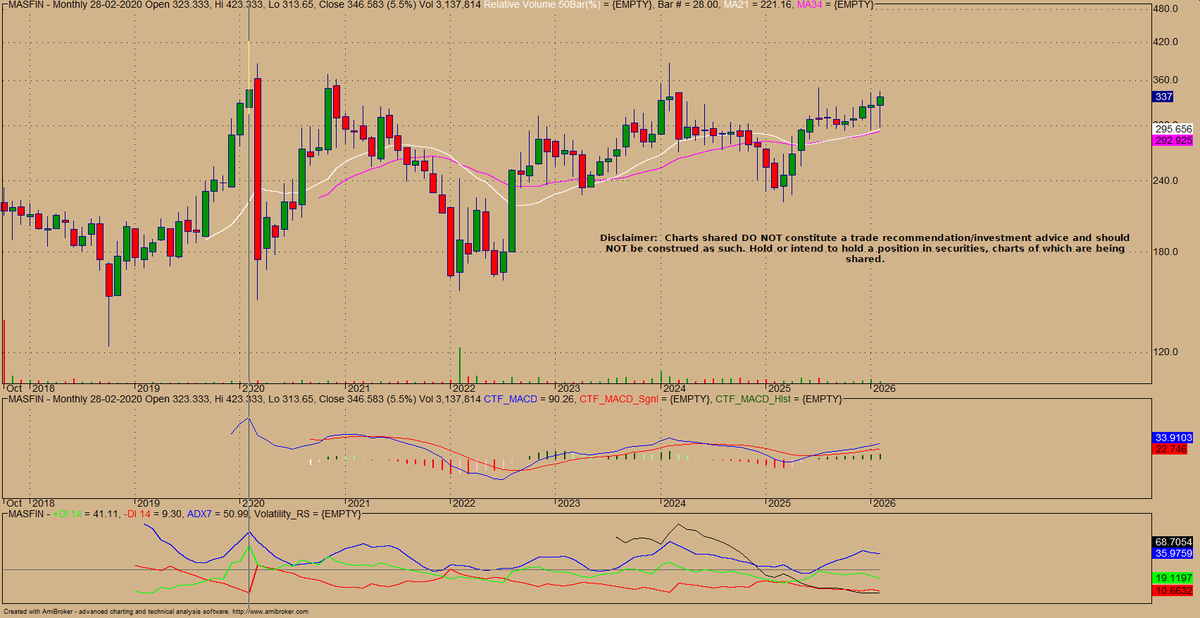Image resolution: width=1200 pixels, height=618 pixels.
Task: Click the chart disclaimer text block
Action: point(864,248)
